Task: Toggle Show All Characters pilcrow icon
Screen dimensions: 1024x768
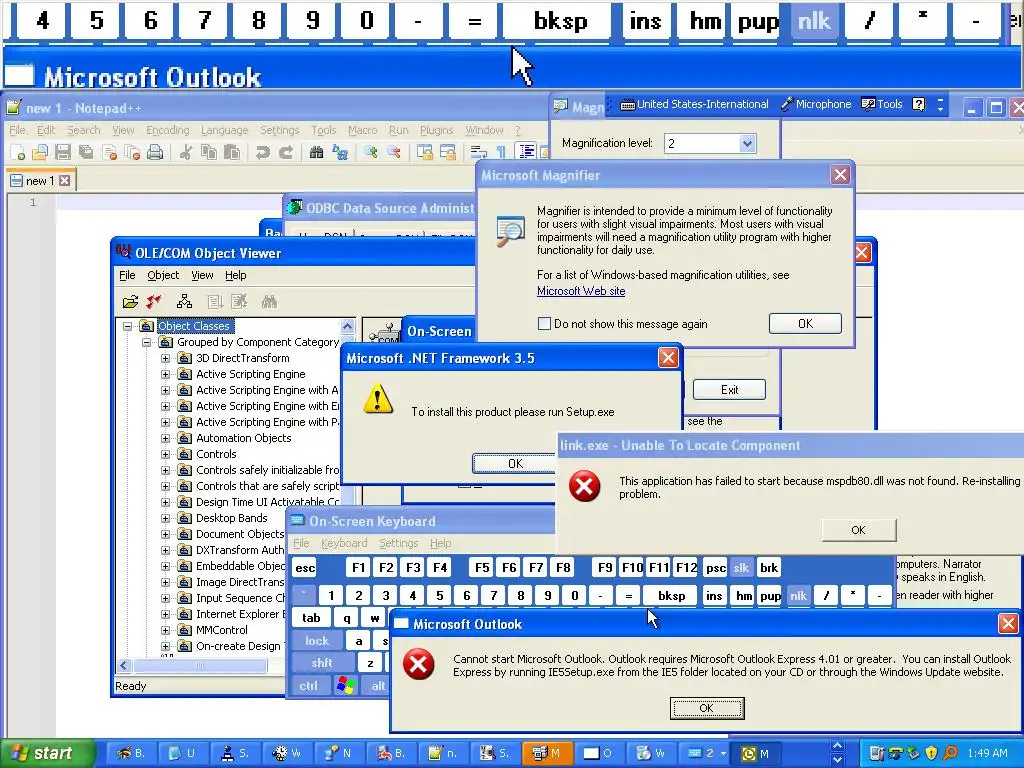Action: (x=502, y=153)
